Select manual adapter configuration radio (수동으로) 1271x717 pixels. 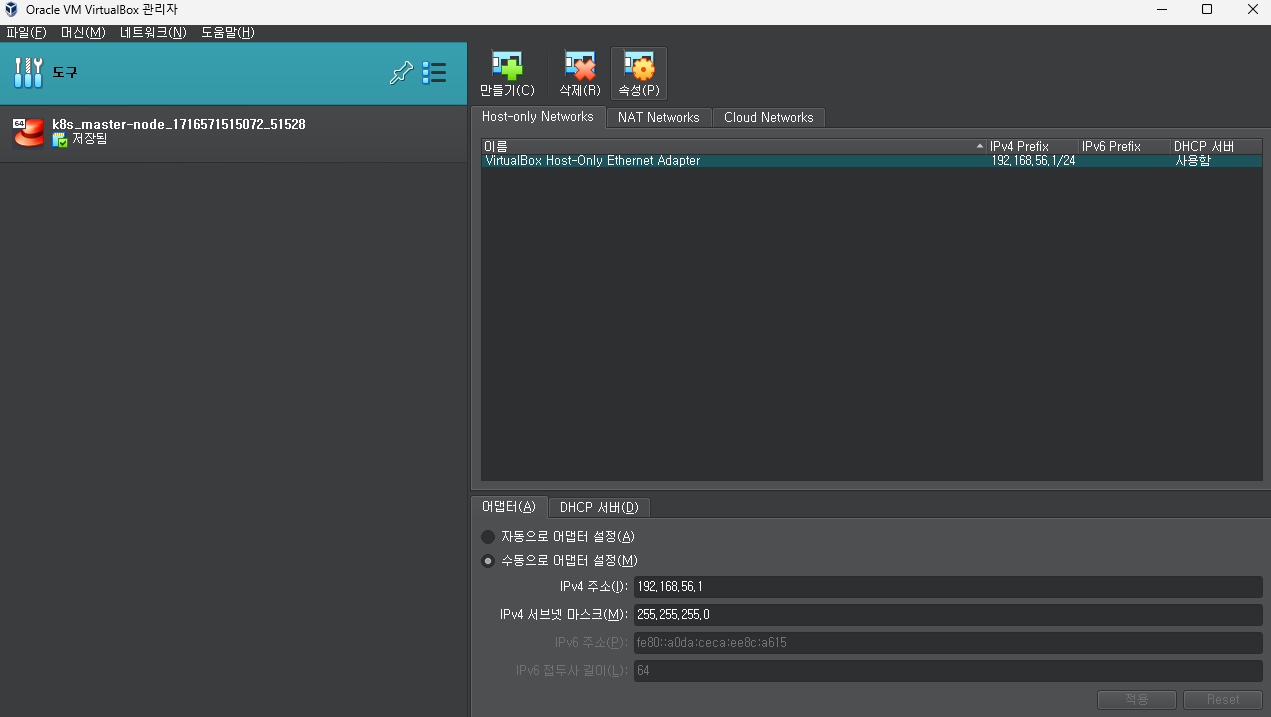pos(488,561)
